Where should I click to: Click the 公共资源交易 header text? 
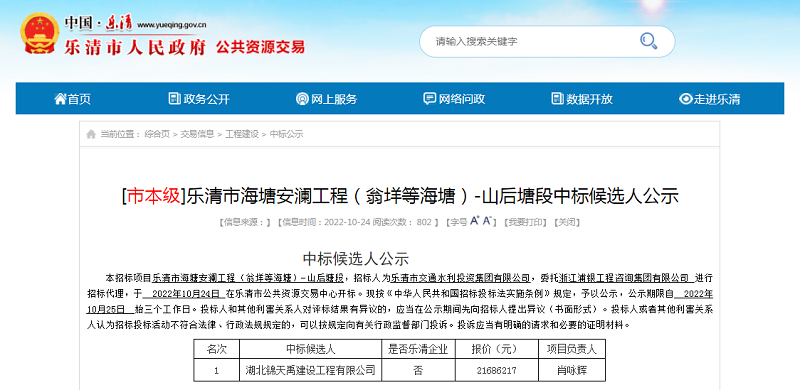click(x=261, y=47)
